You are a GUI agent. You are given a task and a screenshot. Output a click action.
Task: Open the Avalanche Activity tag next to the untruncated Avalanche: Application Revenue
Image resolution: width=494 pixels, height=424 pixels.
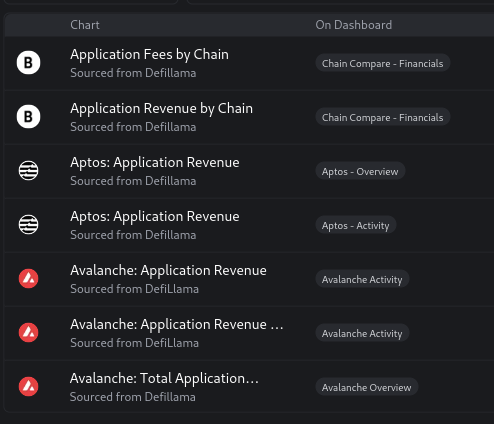(362, 279)
